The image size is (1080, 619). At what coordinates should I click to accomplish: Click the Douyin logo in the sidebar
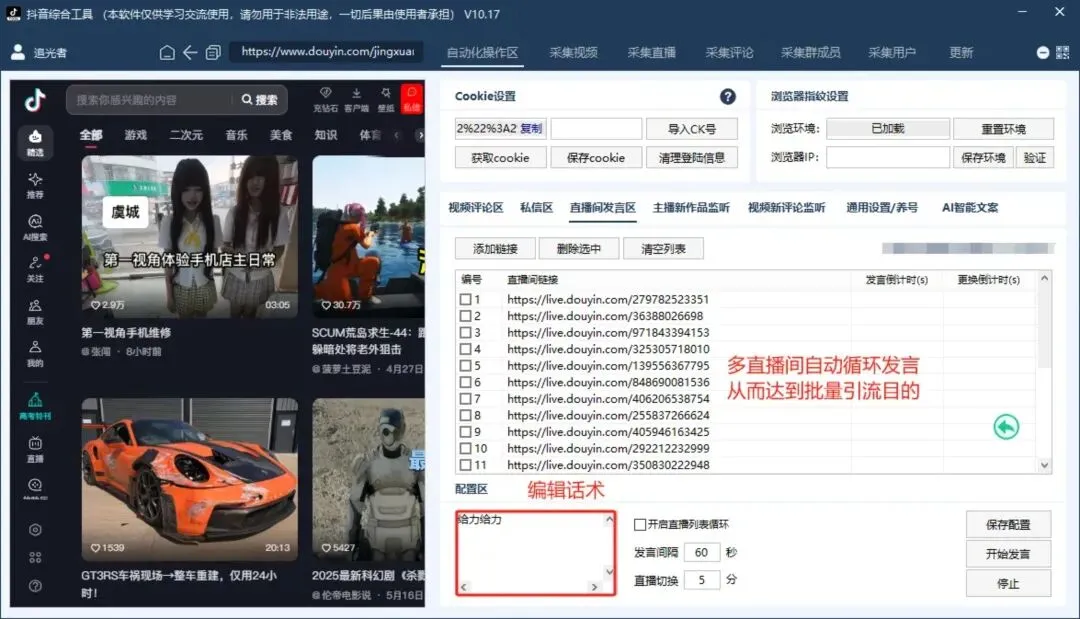35,101
